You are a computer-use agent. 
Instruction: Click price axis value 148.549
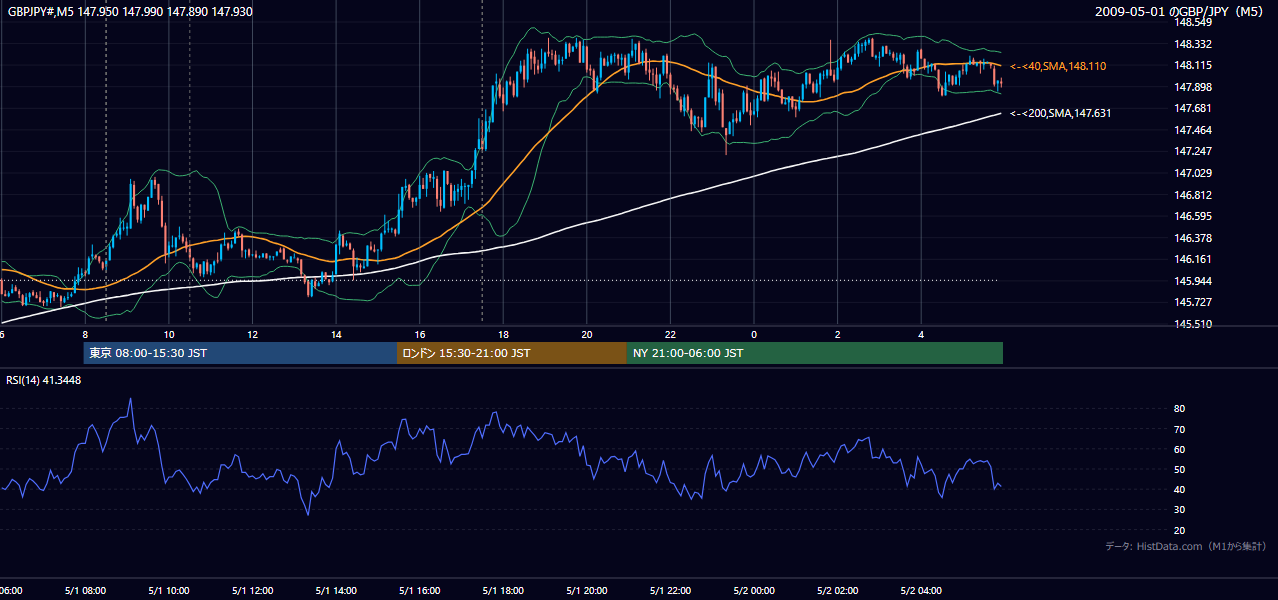pyautogui.click(x=1193, y=22)
